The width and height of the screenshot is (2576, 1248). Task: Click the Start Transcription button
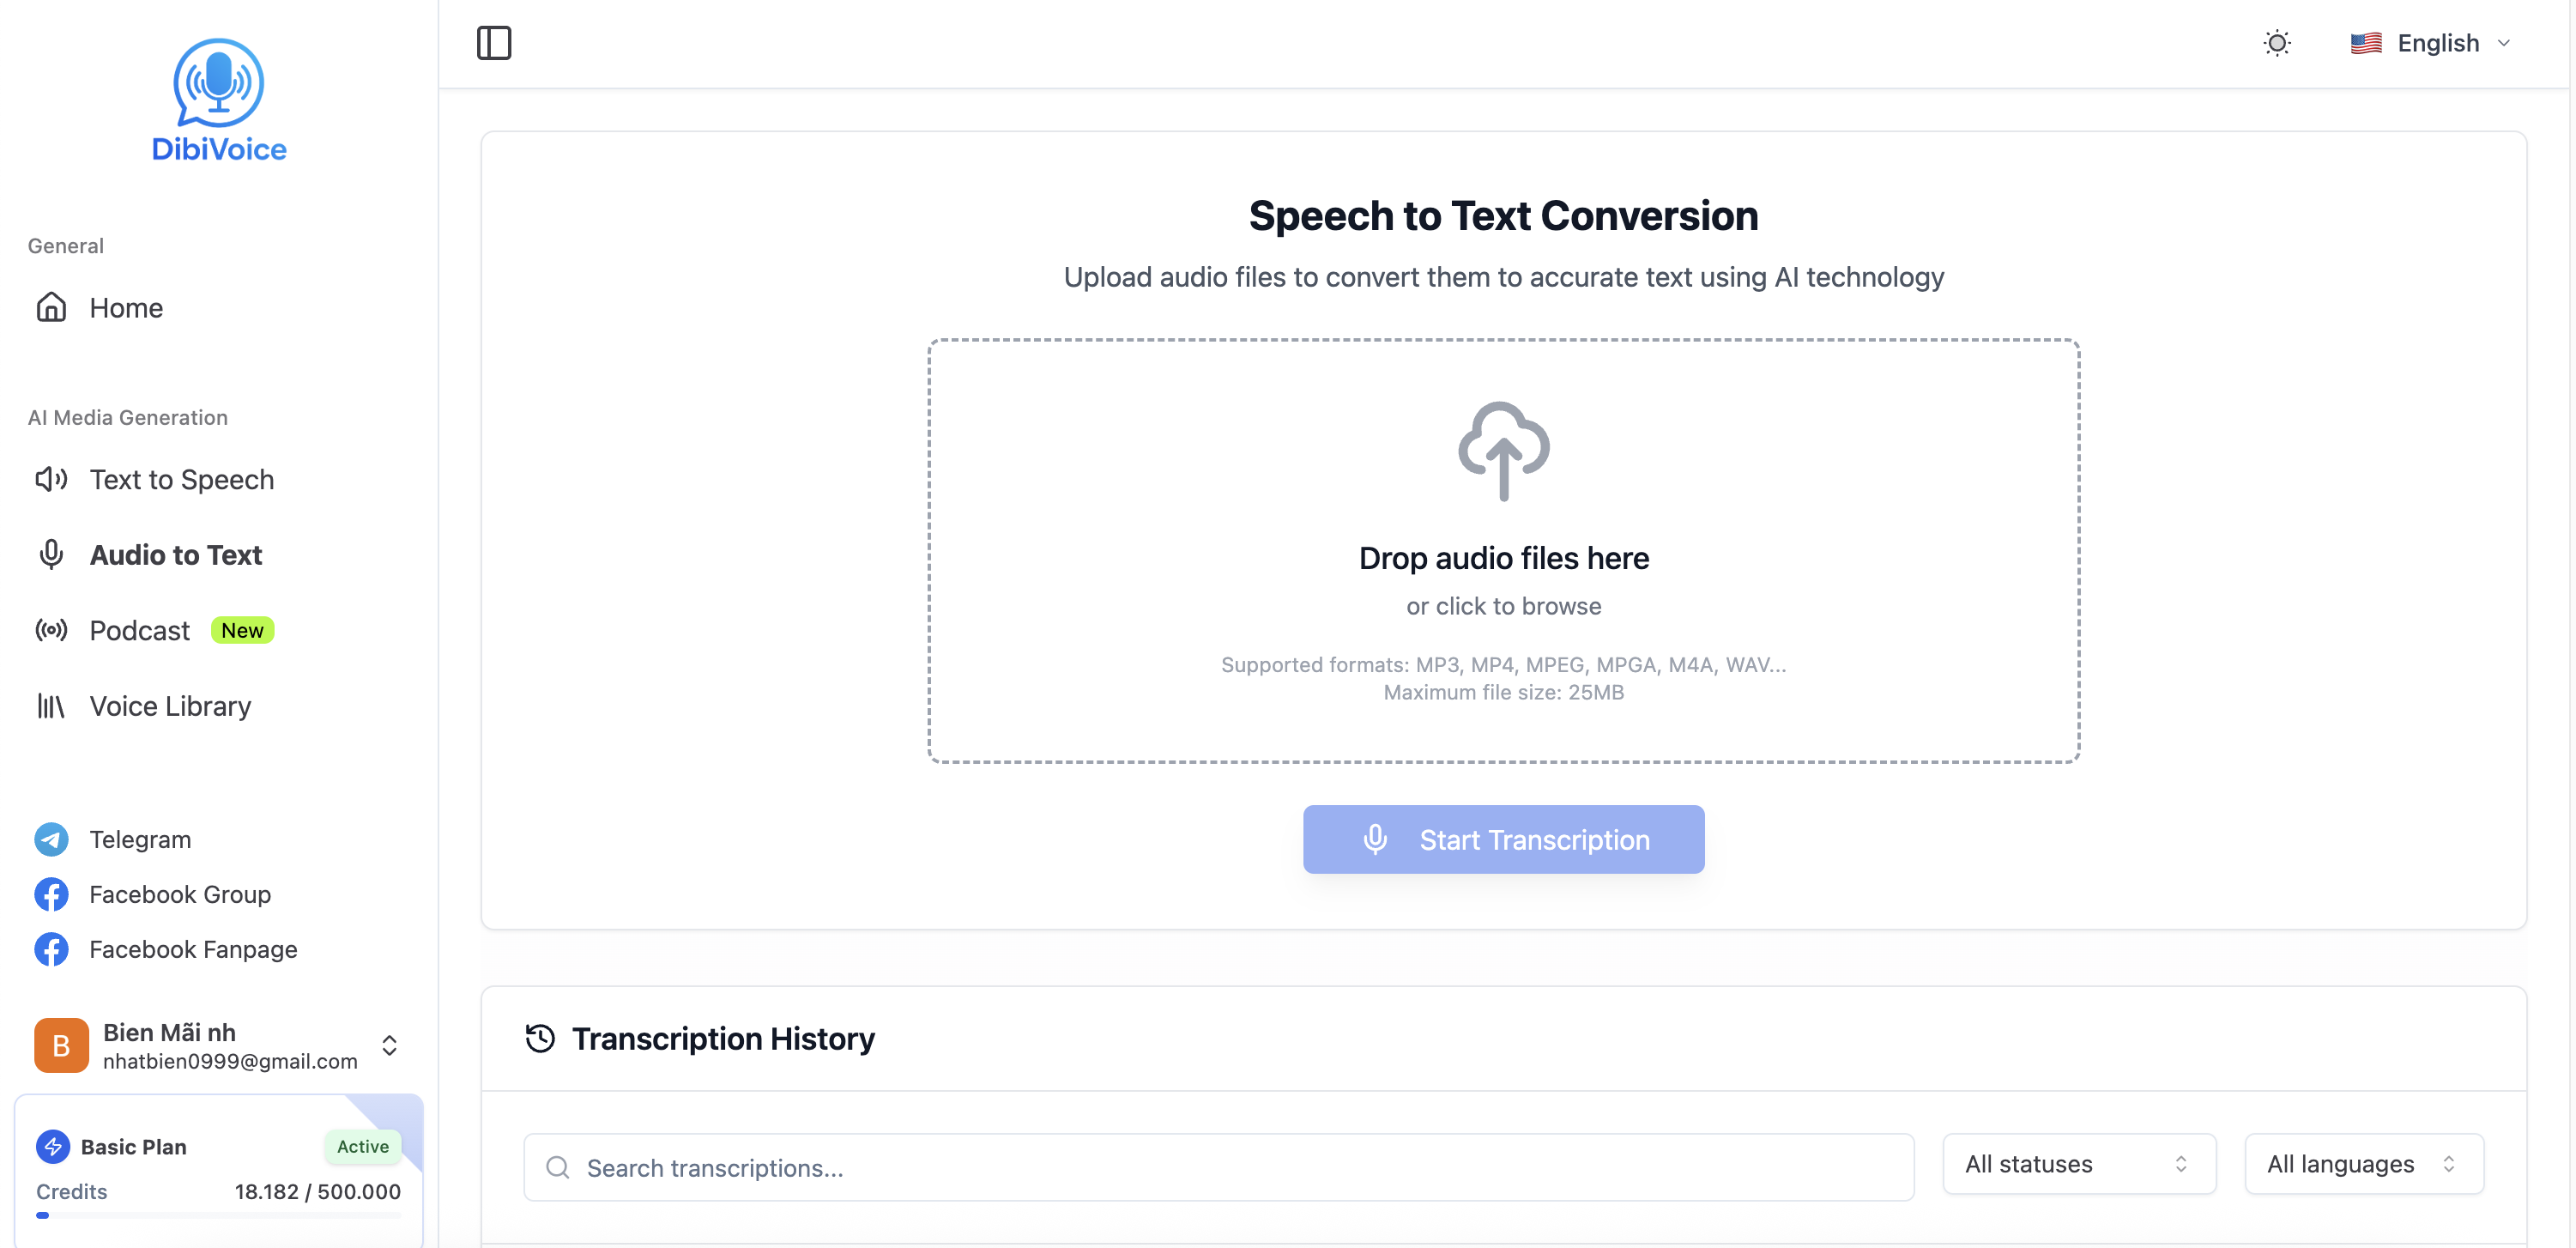[x=1503, y=840]
